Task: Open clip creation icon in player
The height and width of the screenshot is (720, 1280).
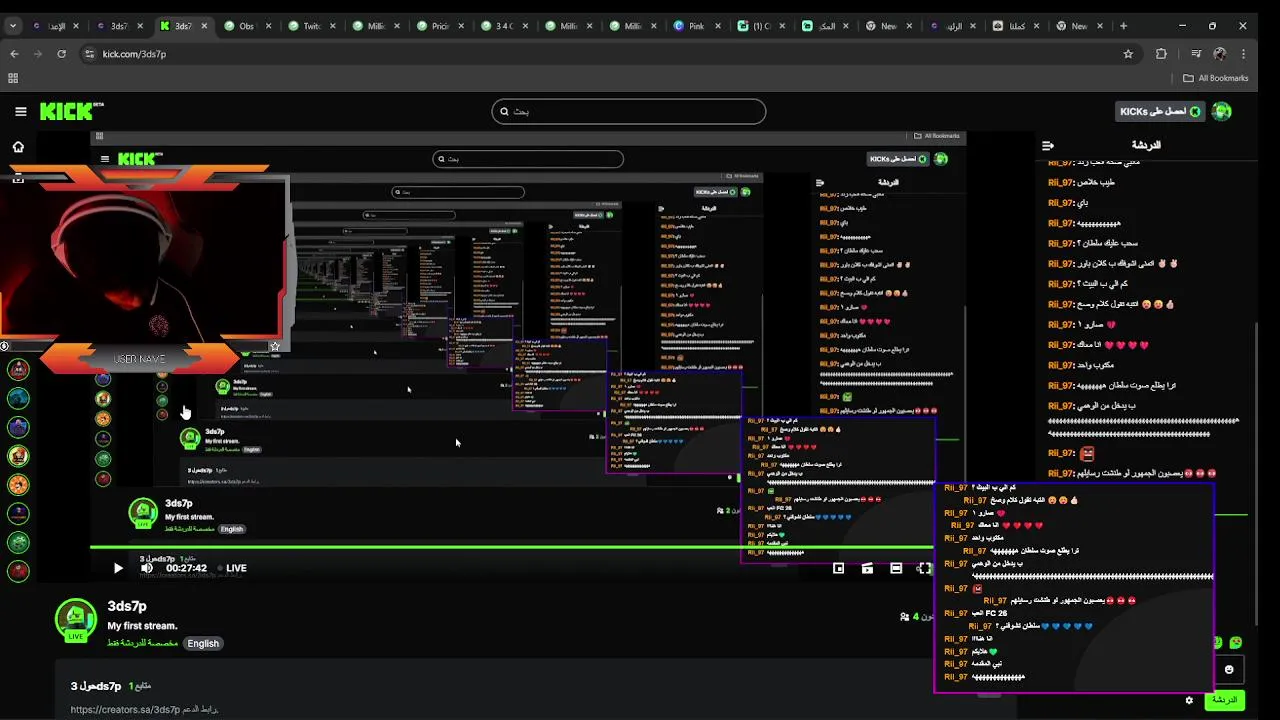Action: tap(867, 568)
